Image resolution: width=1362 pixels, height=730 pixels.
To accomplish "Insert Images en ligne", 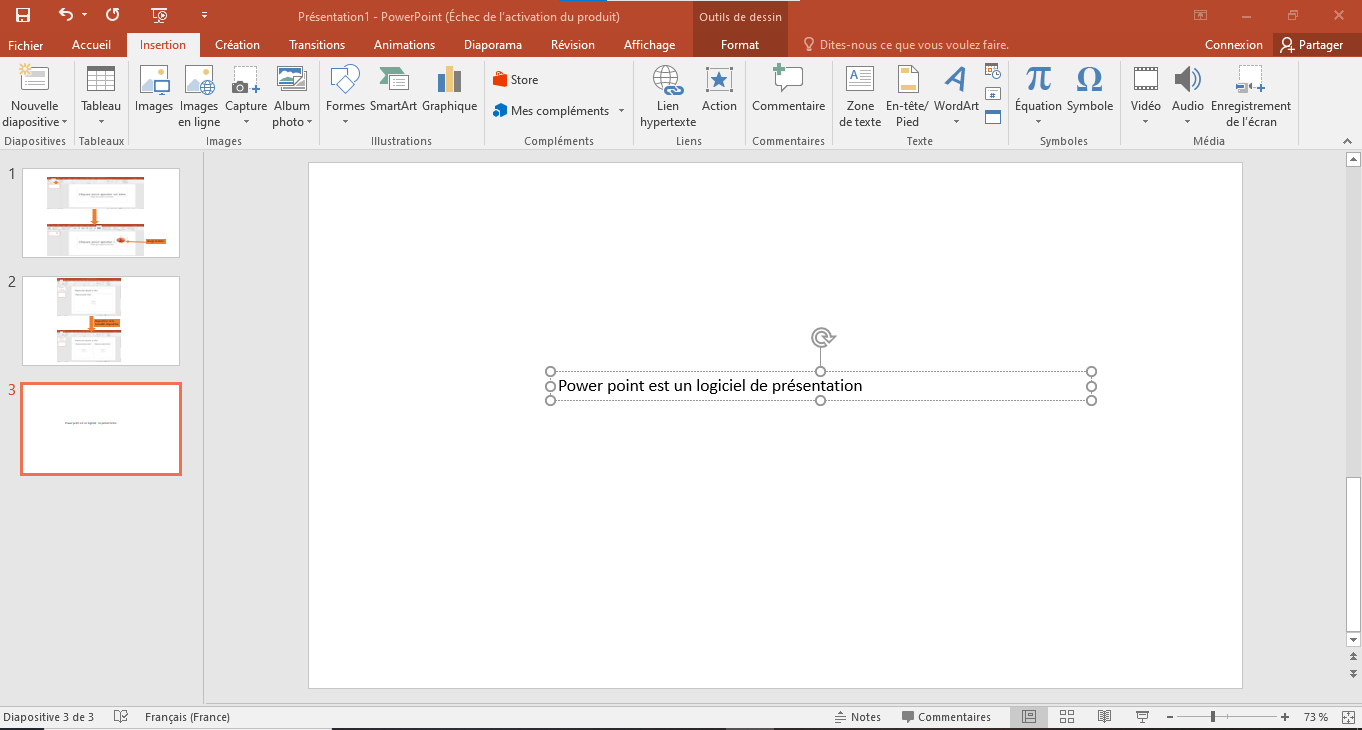I will (x=199, y=80).
